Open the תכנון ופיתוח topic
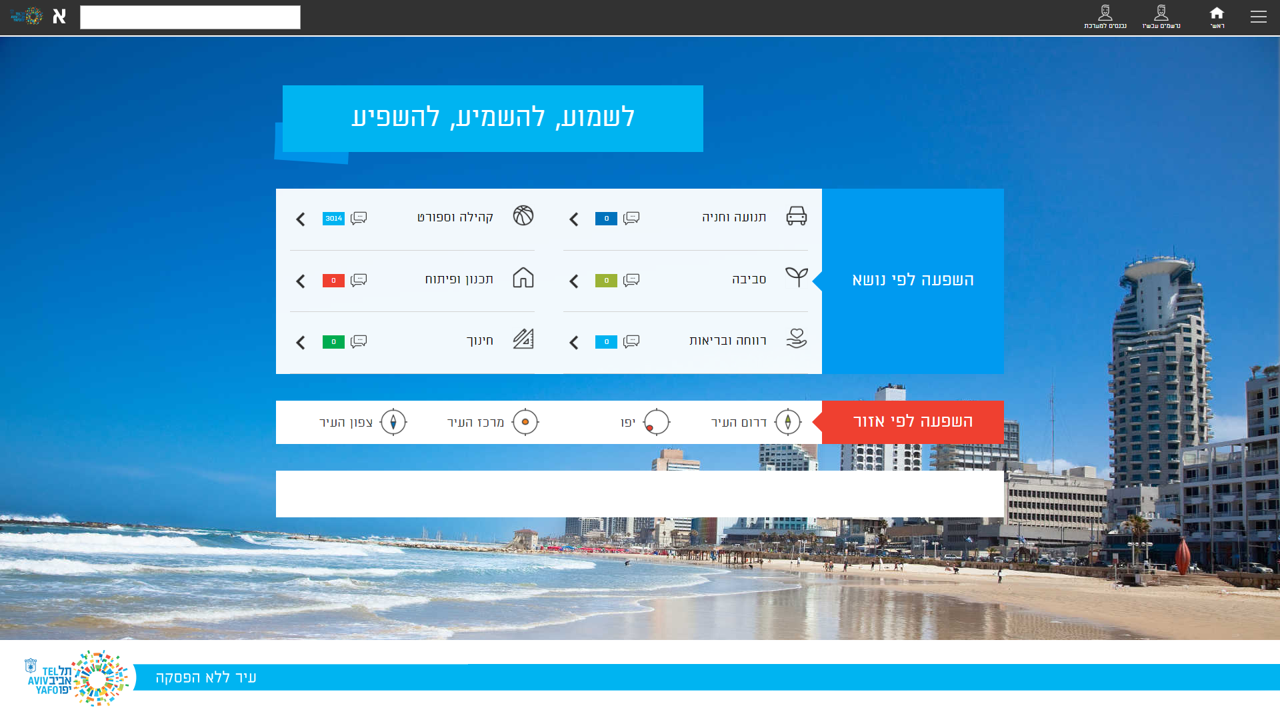 click(459, 279)
